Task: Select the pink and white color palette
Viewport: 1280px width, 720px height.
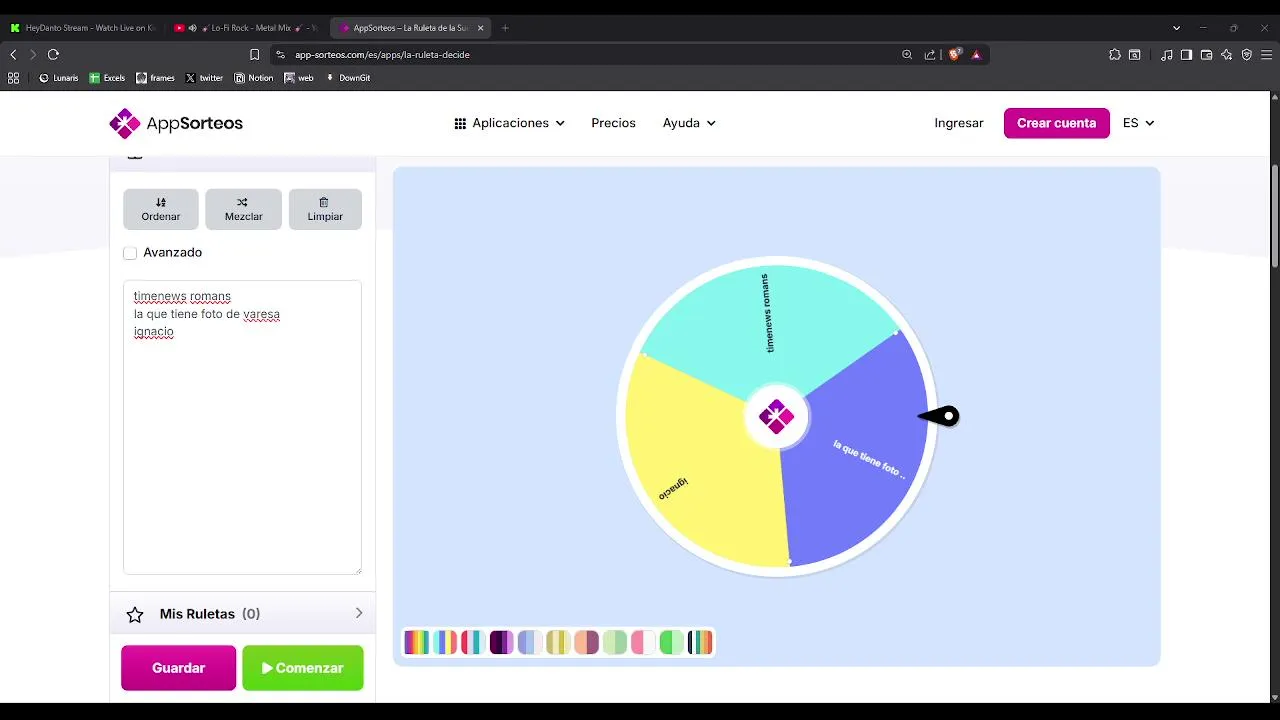Action: pos(643,642)
